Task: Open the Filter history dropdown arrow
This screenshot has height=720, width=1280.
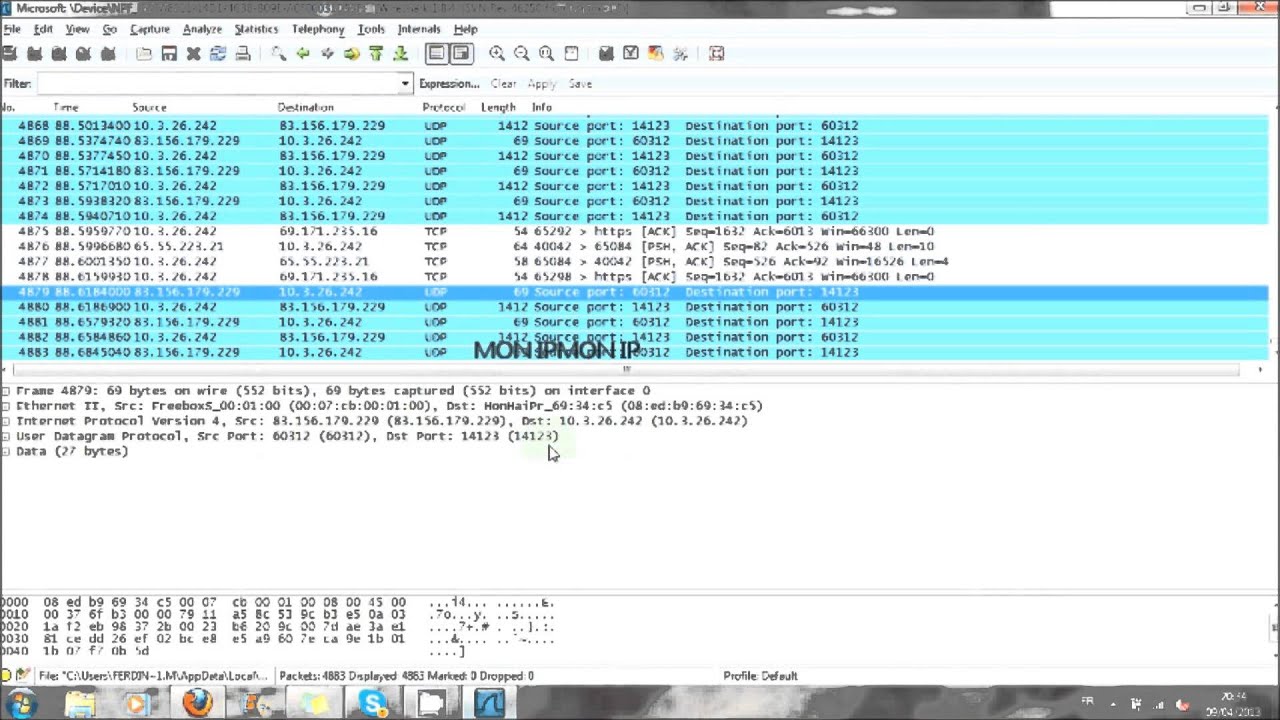Action: pos(405,84)
